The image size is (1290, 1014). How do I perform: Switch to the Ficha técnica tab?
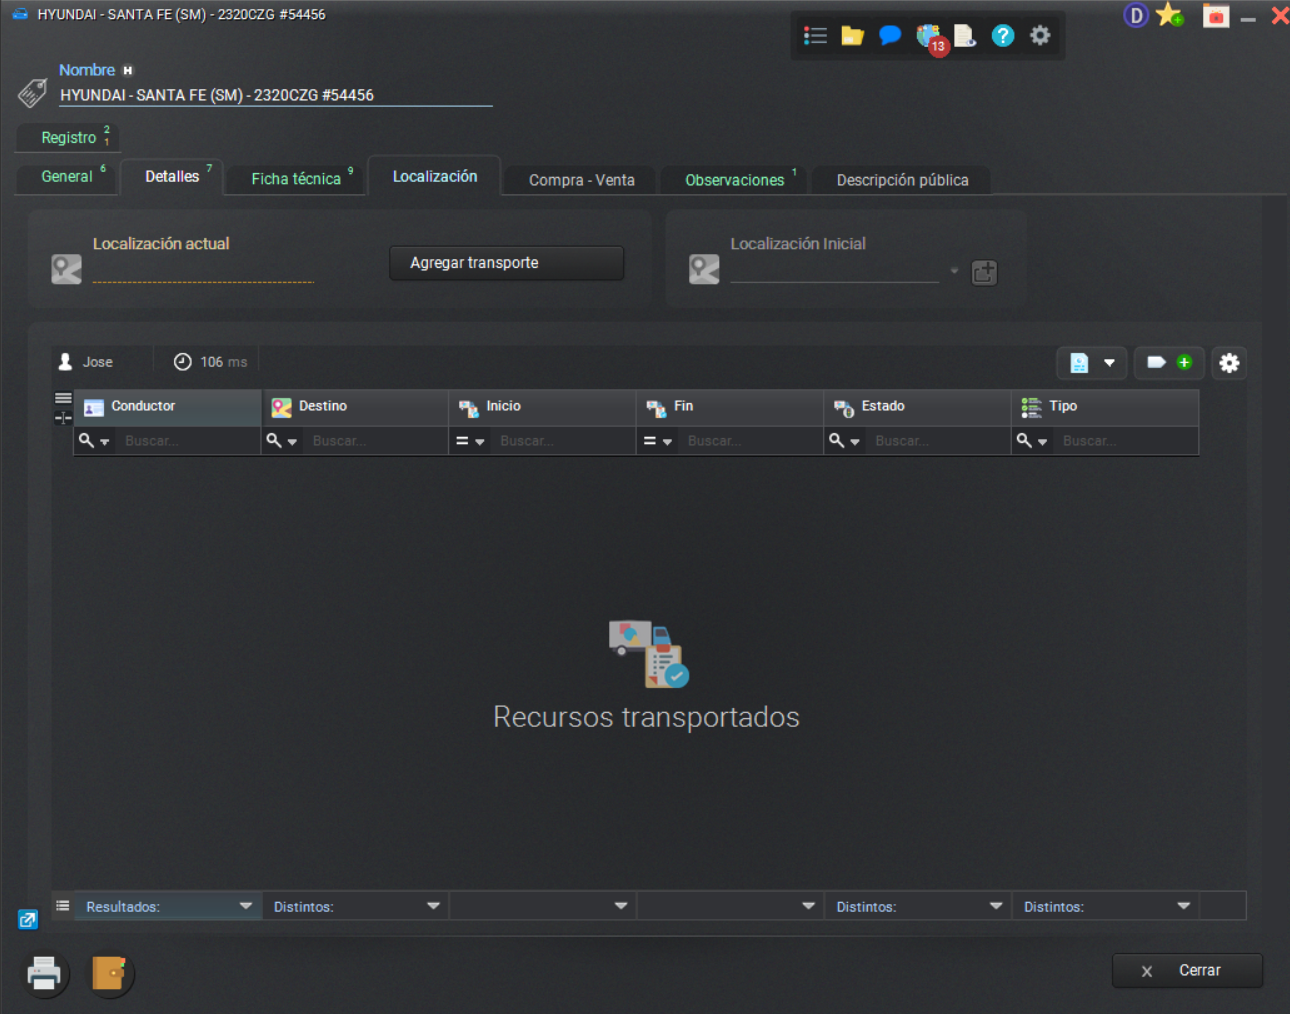(x=294, y=178)
